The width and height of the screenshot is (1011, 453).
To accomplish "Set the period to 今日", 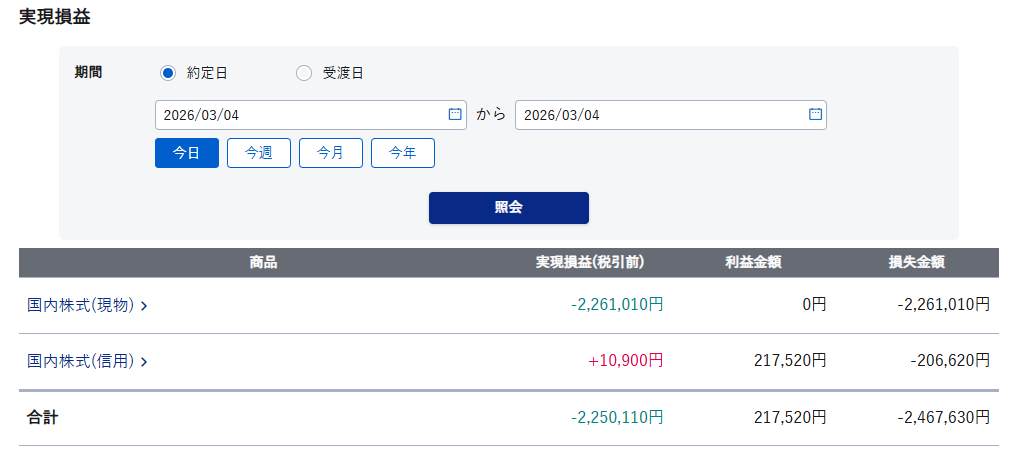I will 187,153.
